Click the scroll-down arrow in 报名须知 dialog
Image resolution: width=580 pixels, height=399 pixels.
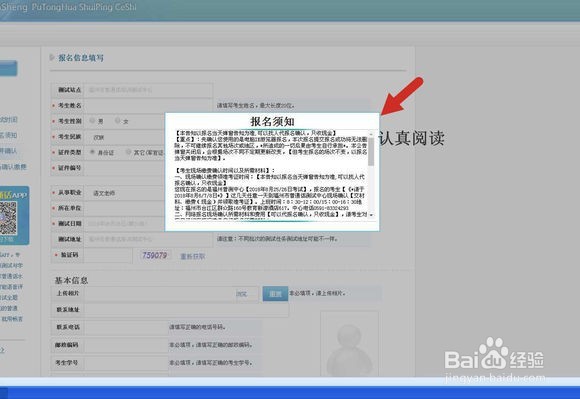point(371,215)
